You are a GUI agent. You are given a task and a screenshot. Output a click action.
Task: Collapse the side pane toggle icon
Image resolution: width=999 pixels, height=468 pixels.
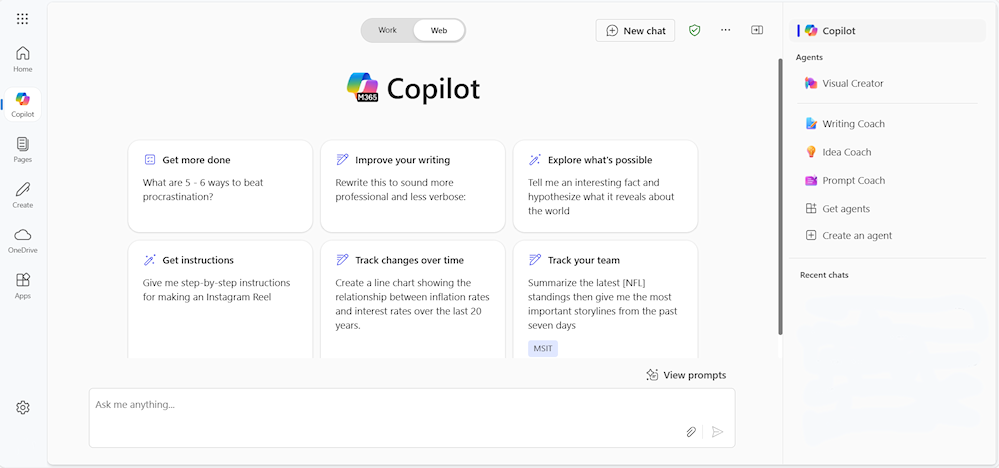[757, 30]
